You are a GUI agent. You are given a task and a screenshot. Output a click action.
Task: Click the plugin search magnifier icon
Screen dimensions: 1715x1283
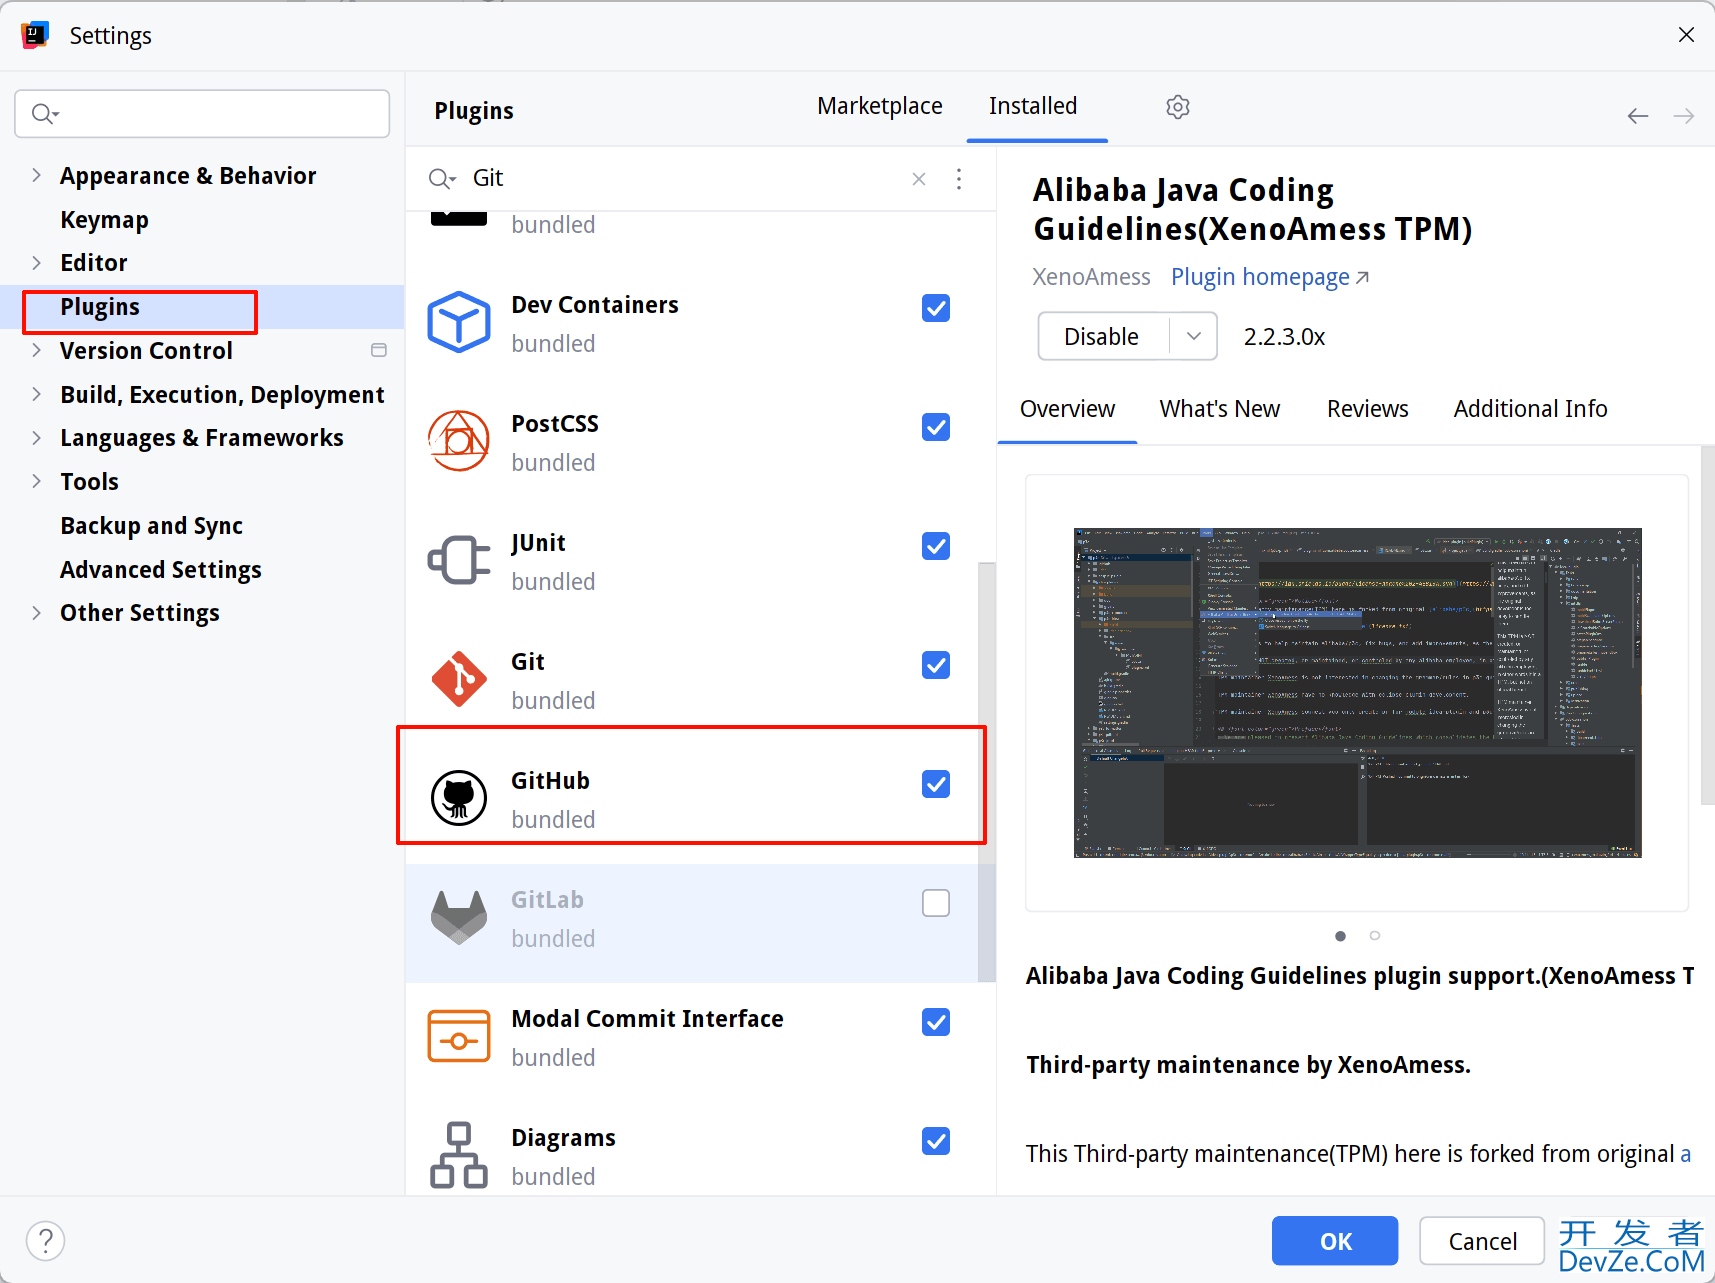click(x=441, y=179)
